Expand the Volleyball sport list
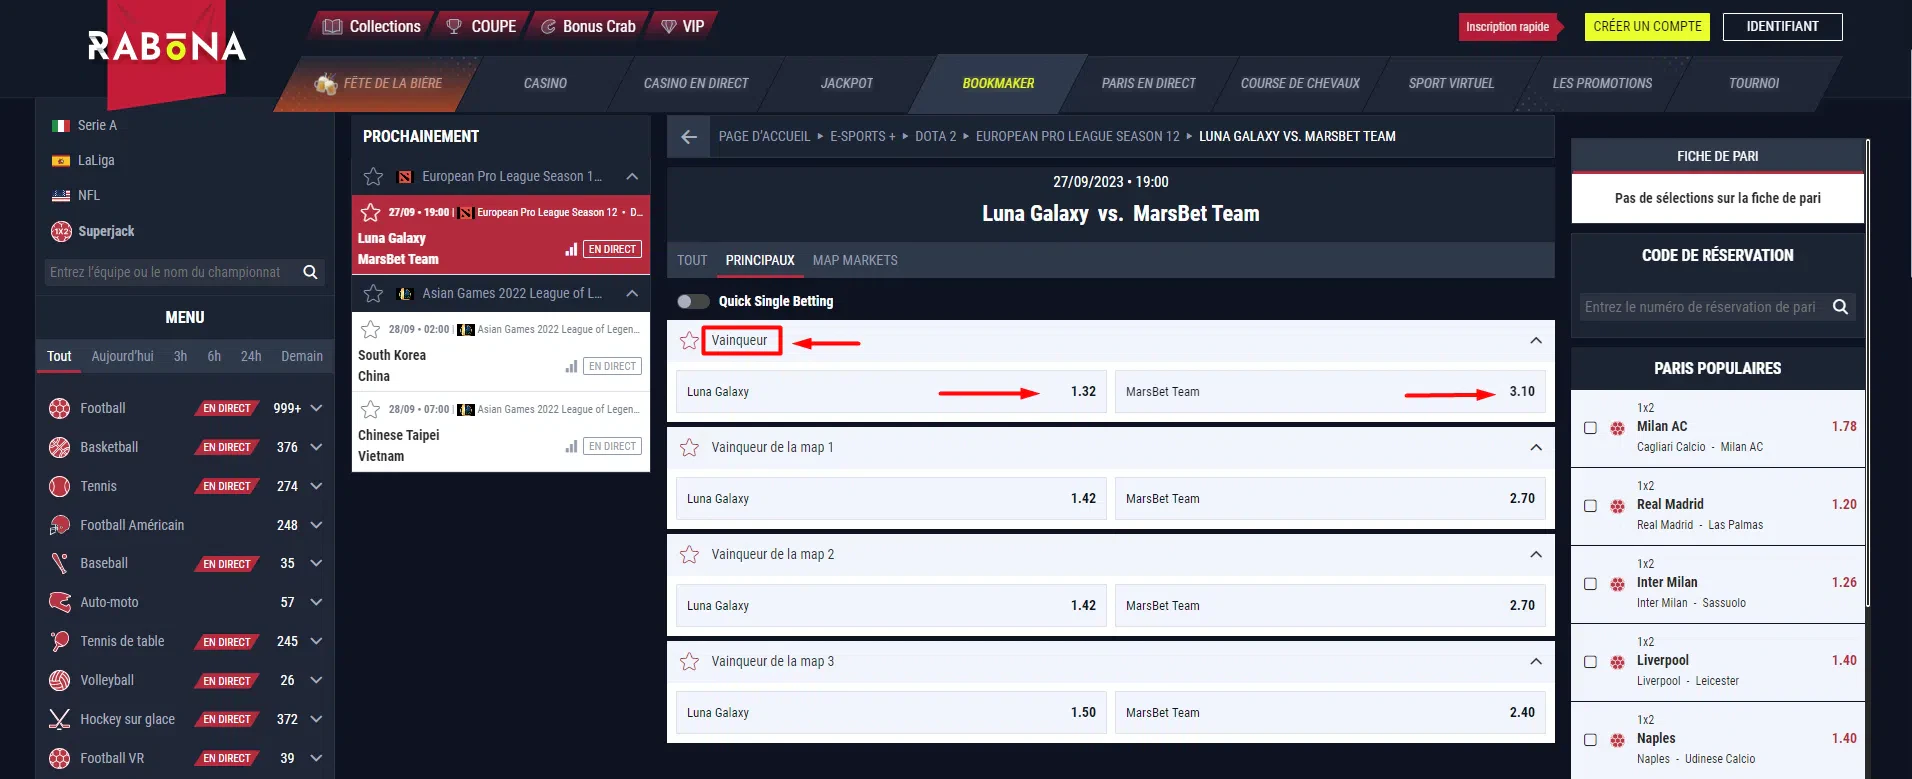This screenshot has width=1912, height=779. [x=316, y=680]
